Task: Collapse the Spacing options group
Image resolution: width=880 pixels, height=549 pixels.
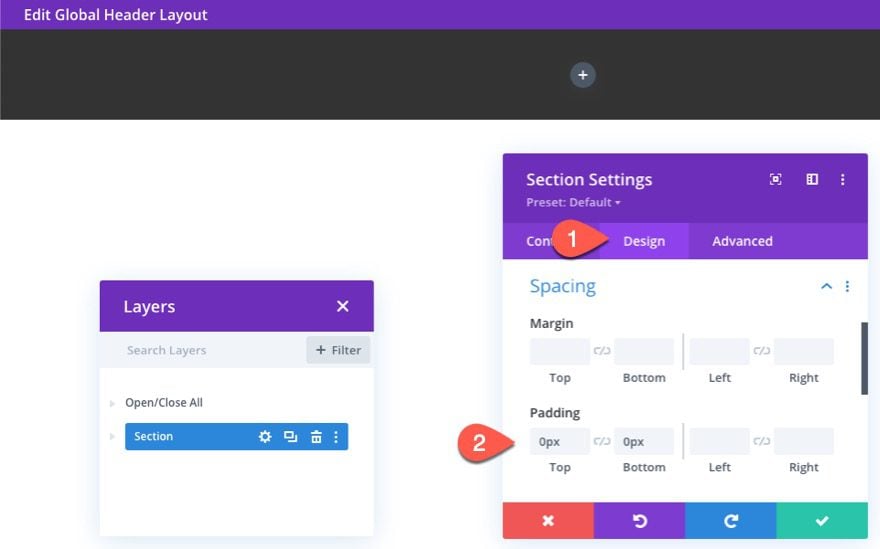Action: pyautogui.click(x=826, y=286)
